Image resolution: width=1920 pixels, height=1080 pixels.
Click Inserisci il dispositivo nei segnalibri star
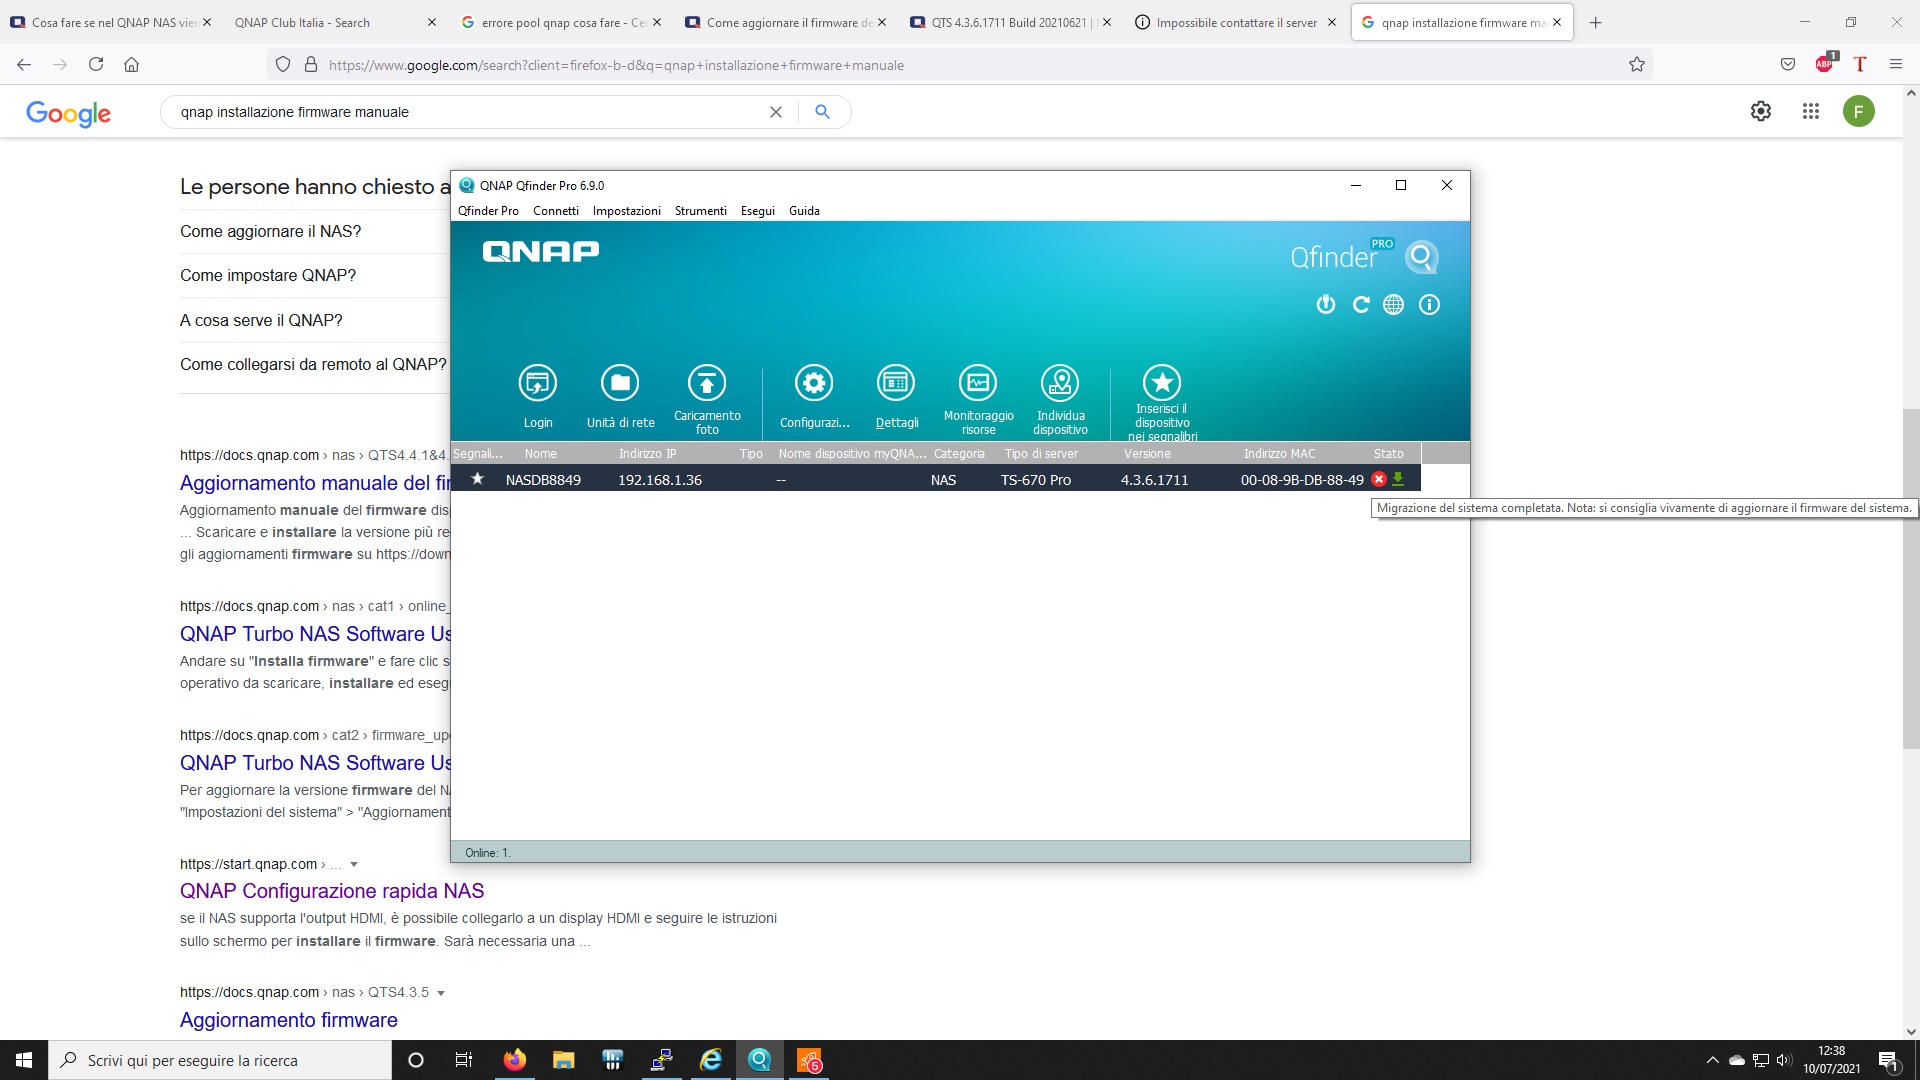[x=1161, y=383]
